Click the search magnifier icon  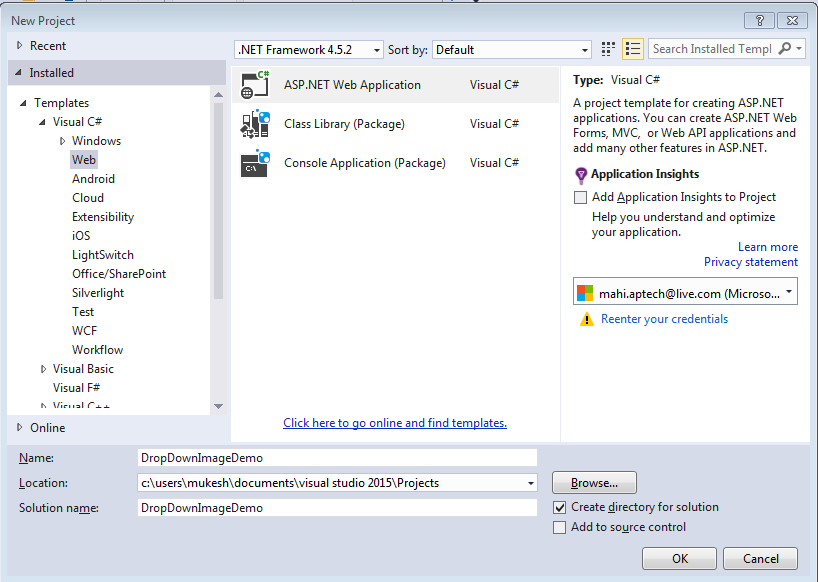point(785,48)
